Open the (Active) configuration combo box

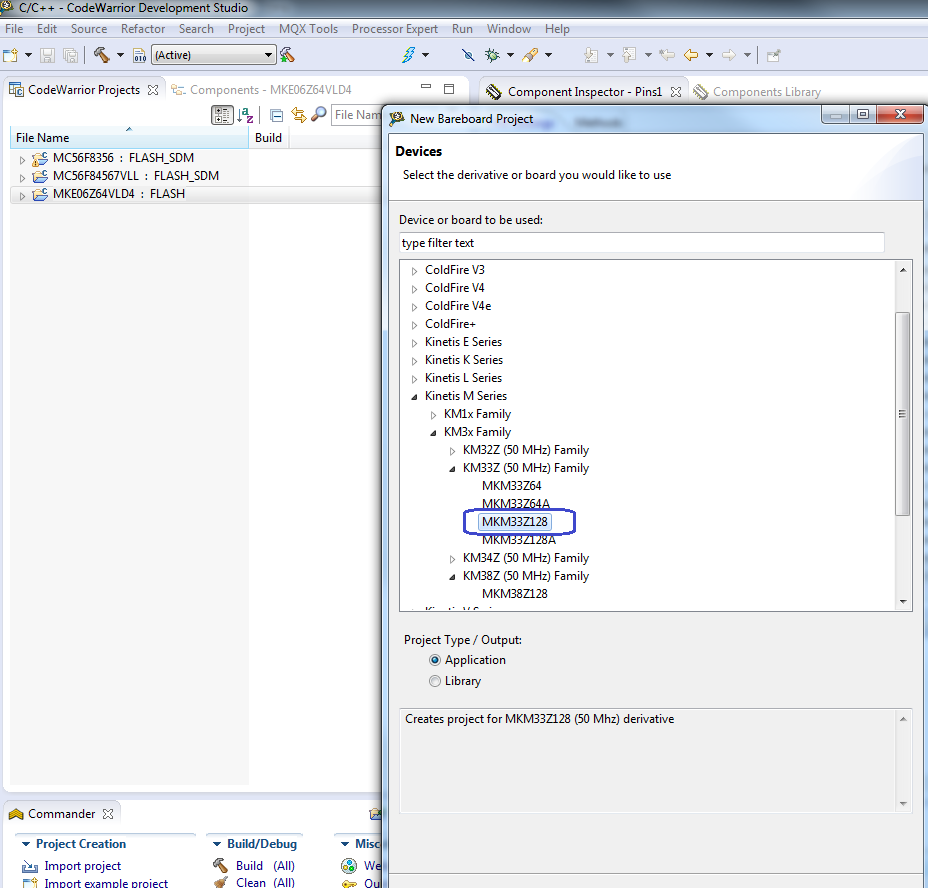214,55
